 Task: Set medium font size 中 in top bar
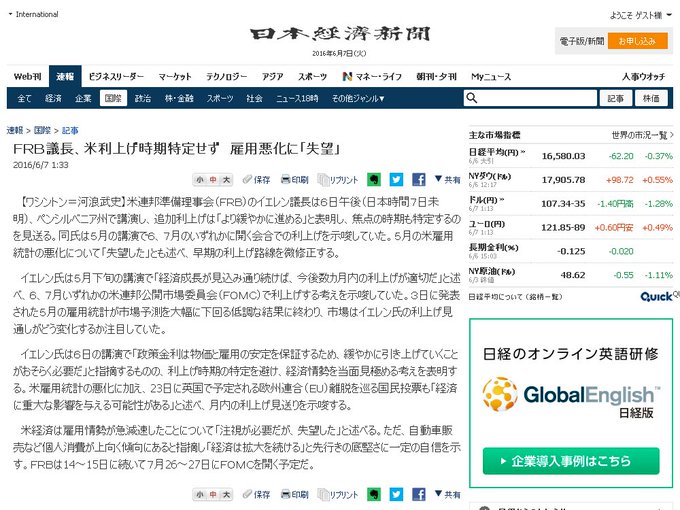coord(213,180)
